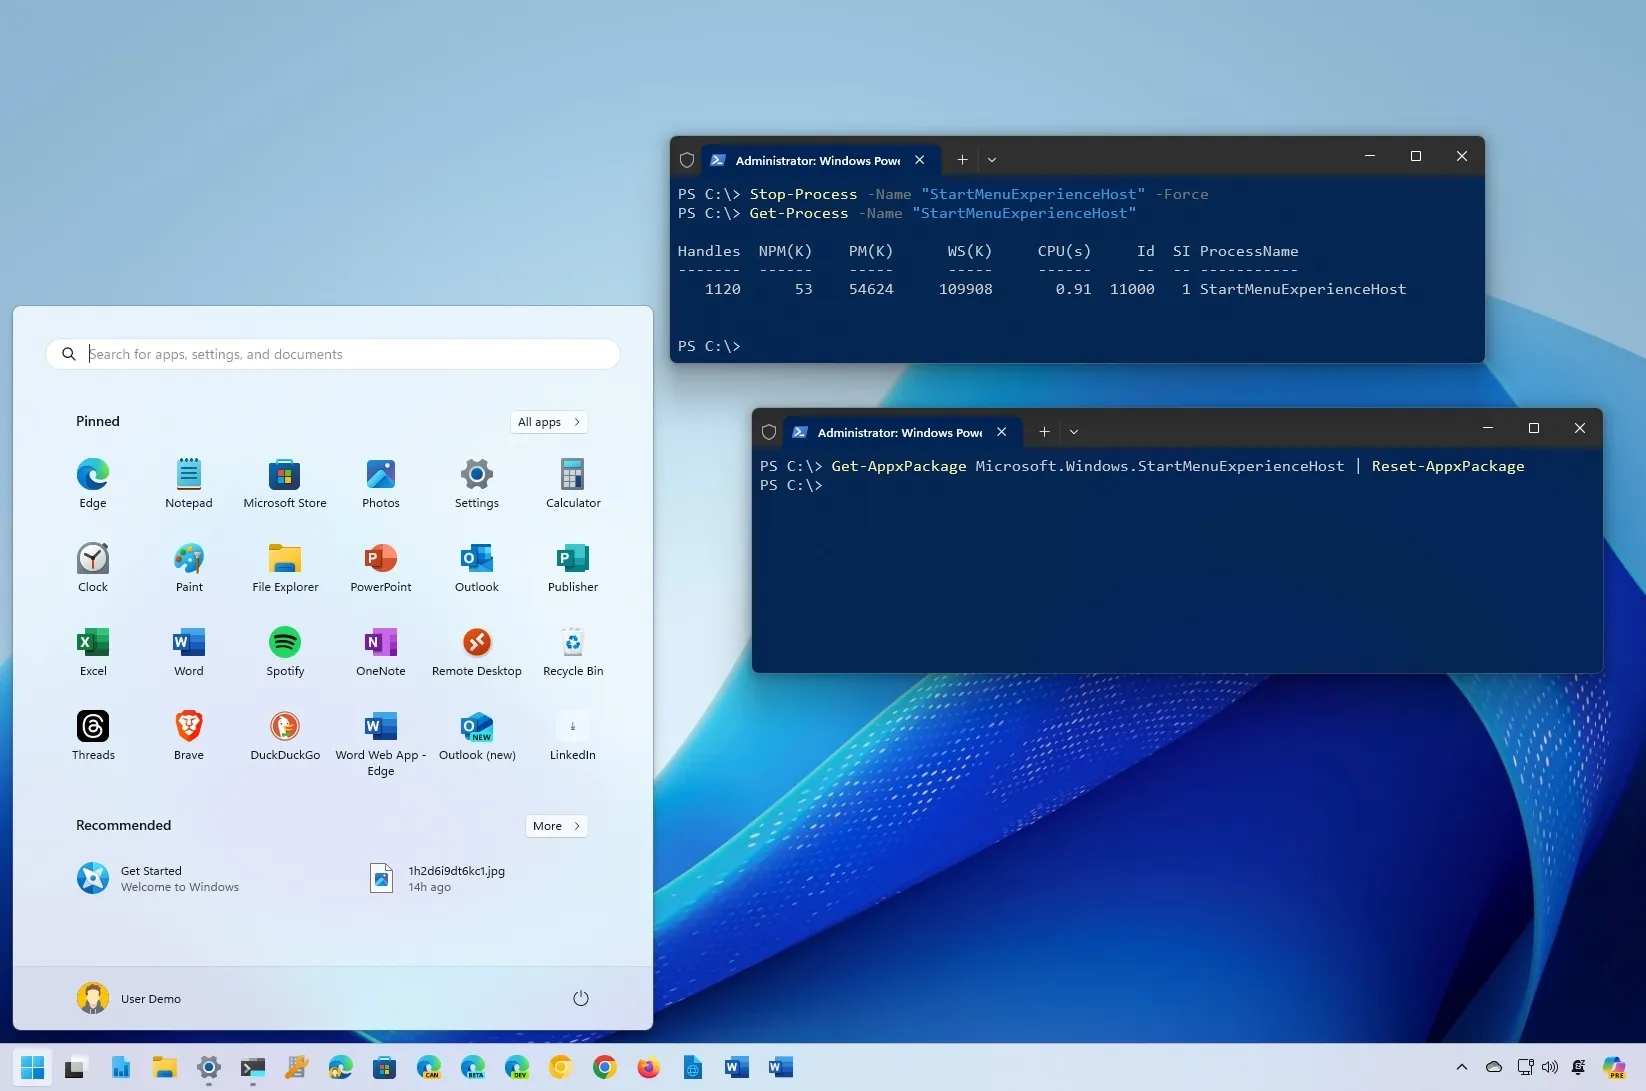Viewport: 1646px width, 1091px height.
Task: Open the Clock app
Action: 93,567
